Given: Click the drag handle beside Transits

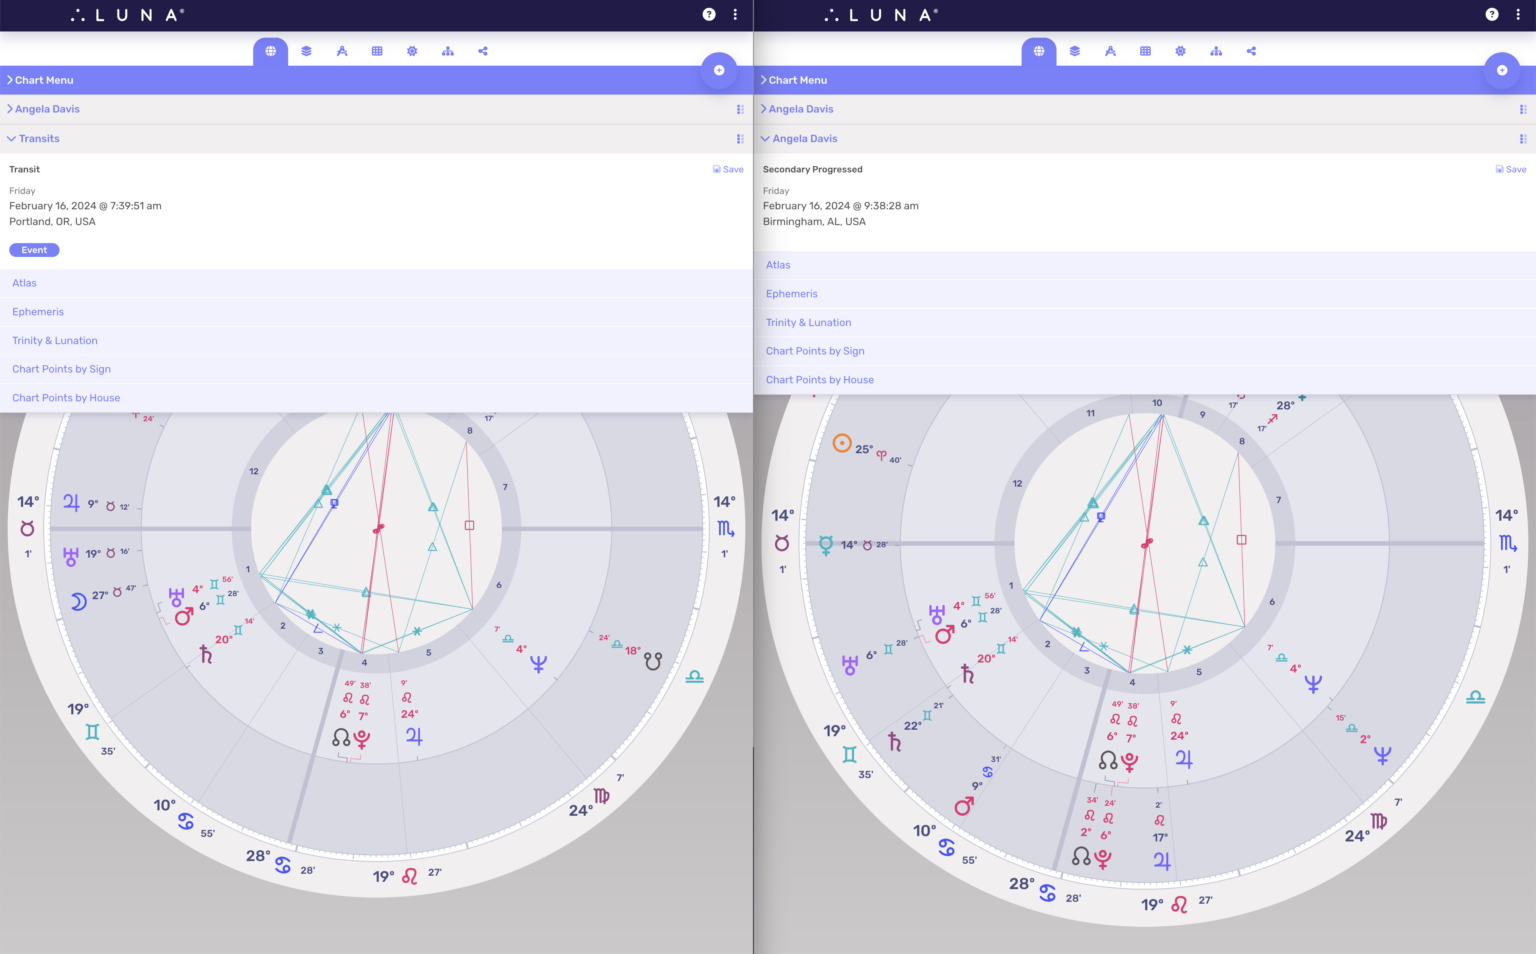Looking at the screenshot, I should click(x=739, y=138).
